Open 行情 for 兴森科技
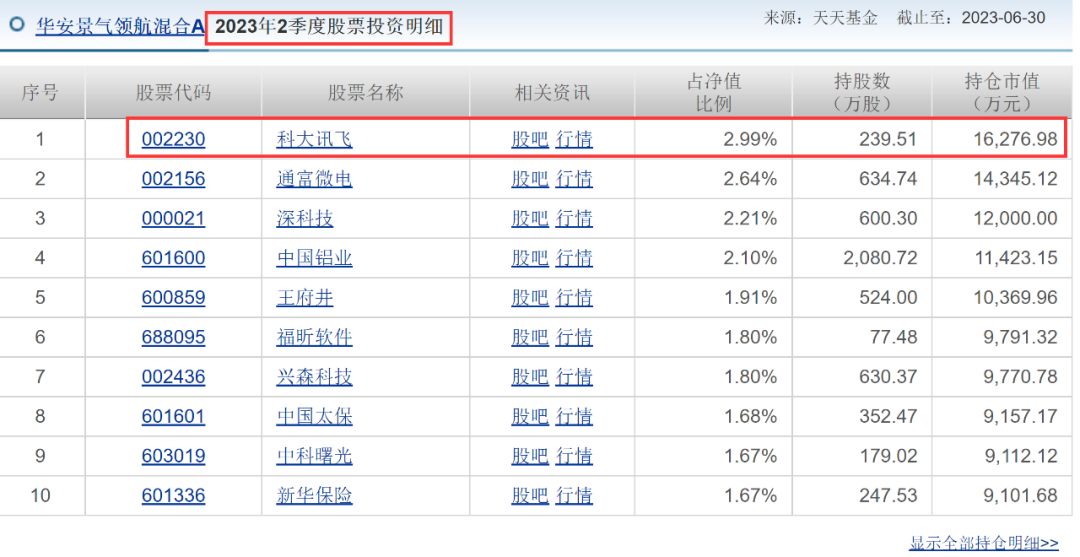This screenshot has width=1080, height=557. pos(574,377)
